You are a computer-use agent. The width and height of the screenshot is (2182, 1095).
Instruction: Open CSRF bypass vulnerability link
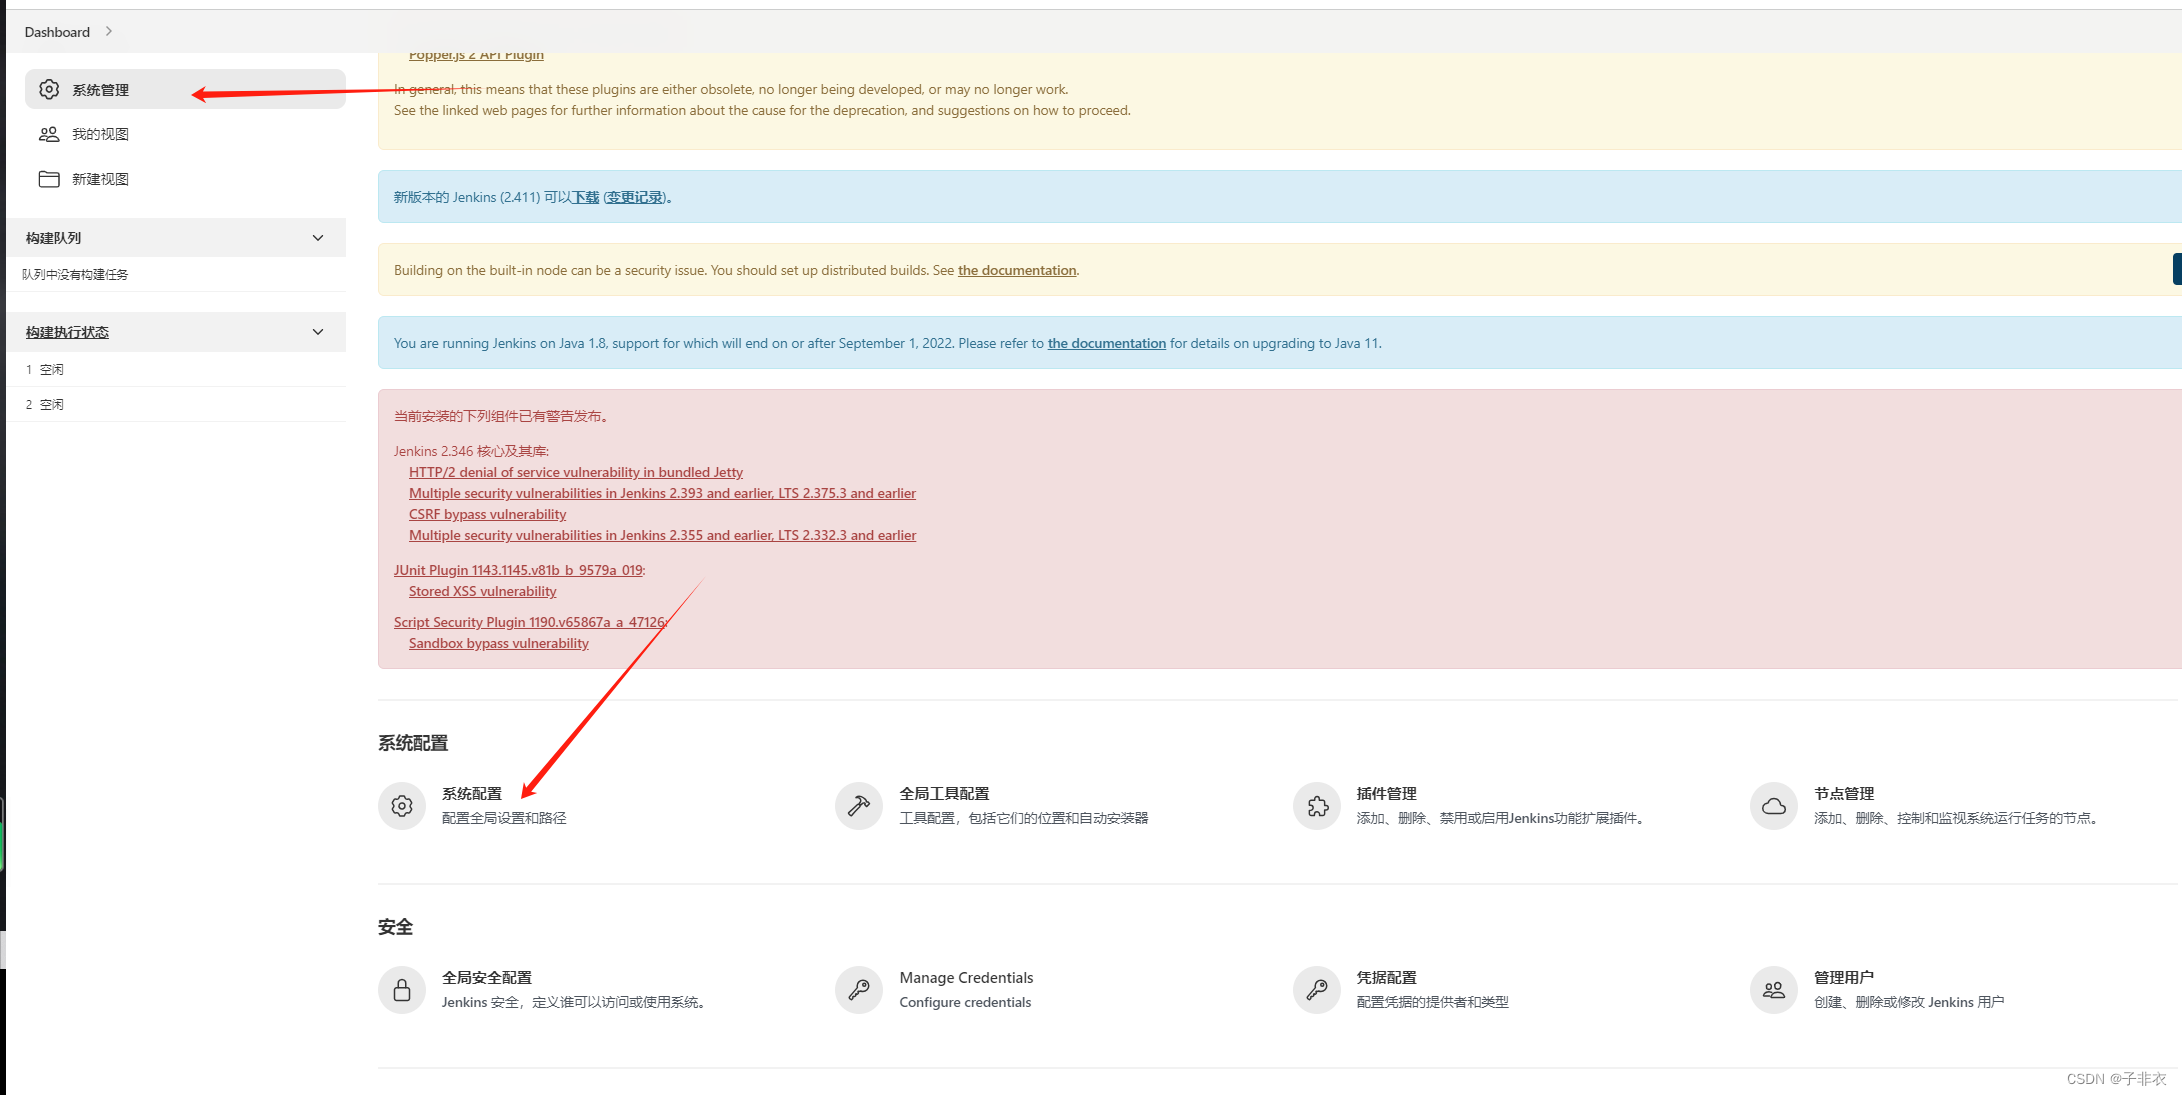click(x=487, y=514)
